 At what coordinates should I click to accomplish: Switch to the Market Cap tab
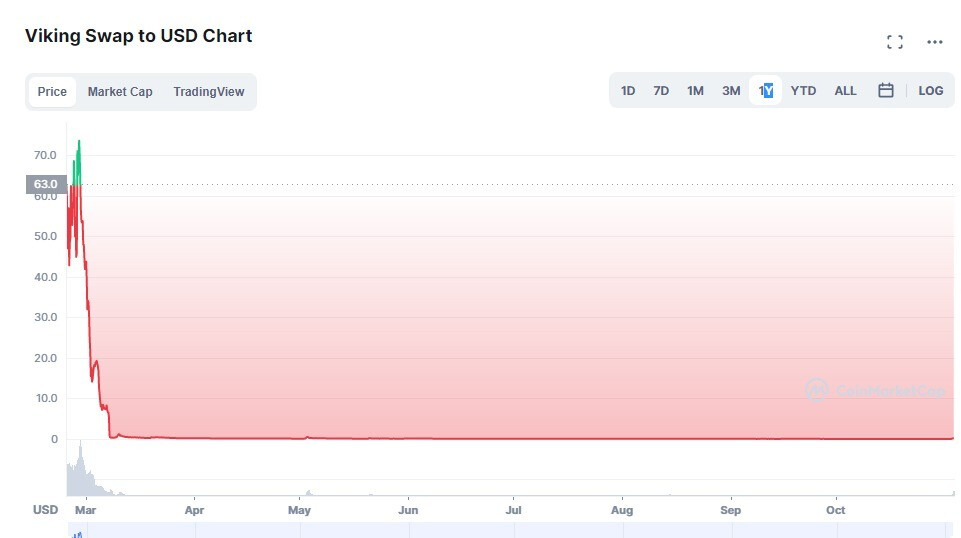point(120,92)
